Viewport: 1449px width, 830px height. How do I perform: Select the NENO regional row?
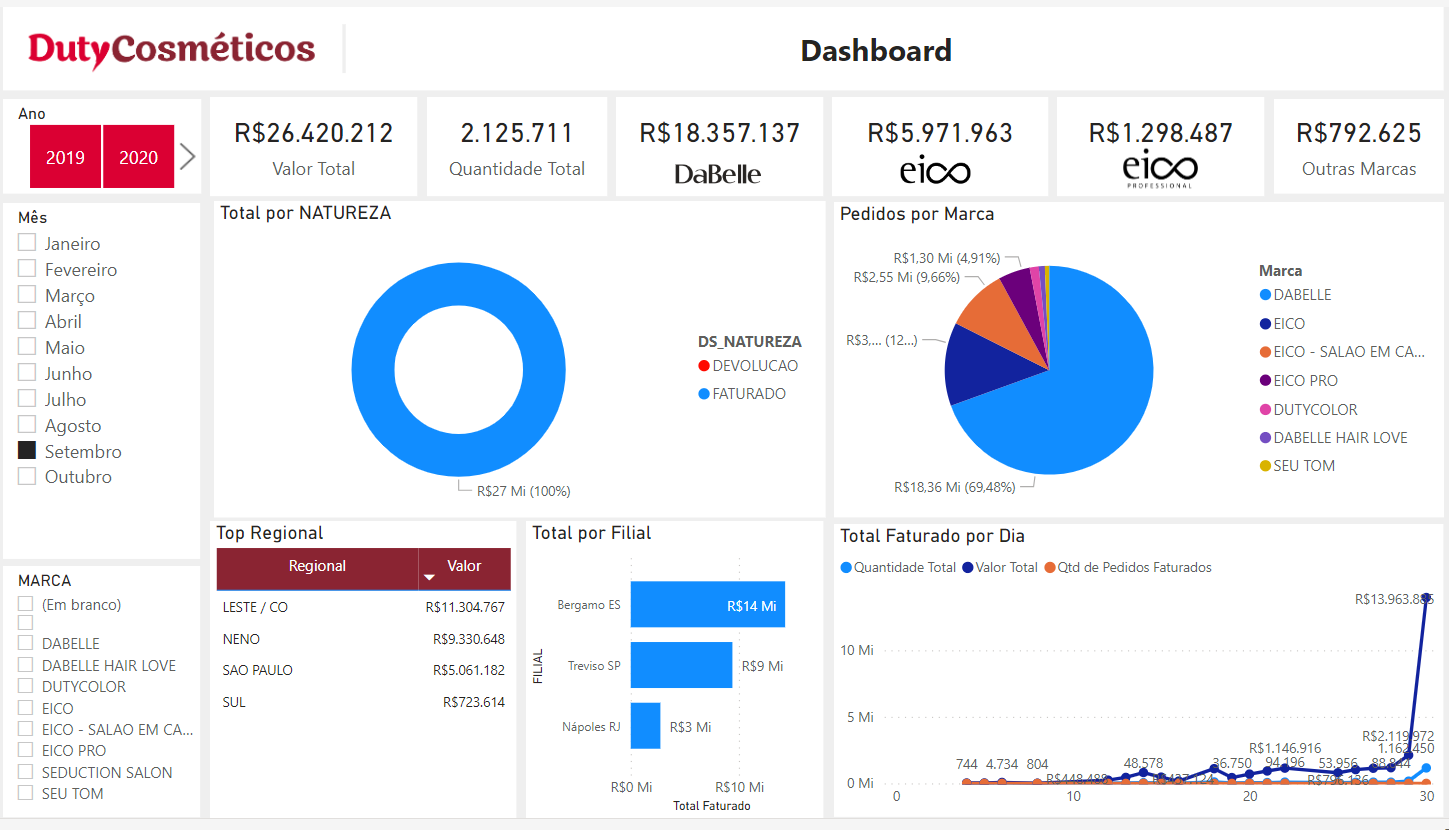click(x=363, y=639)
